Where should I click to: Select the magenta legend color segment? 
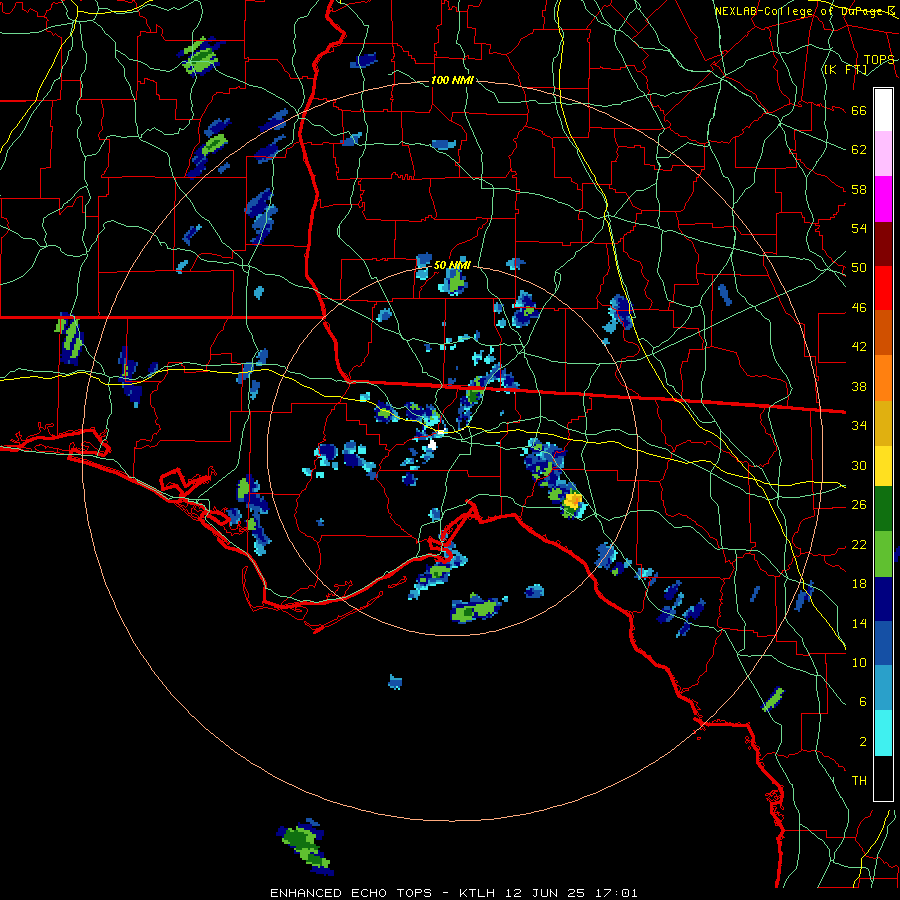click(x=883, y=199)
